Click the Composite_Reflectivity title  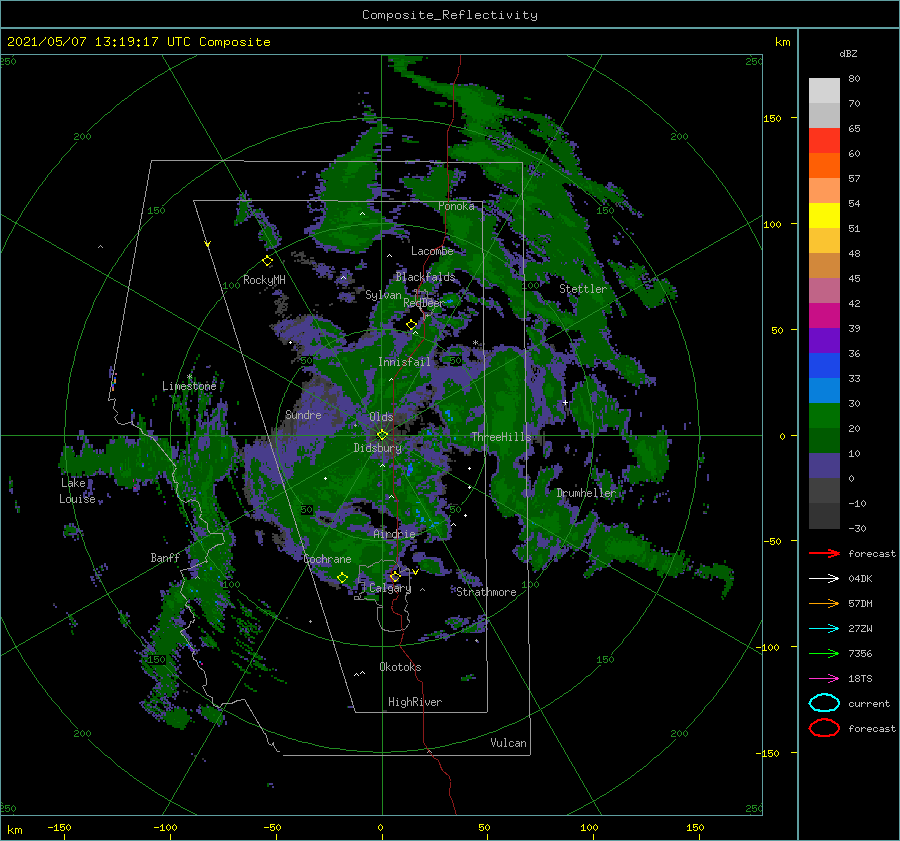[449, 15]
